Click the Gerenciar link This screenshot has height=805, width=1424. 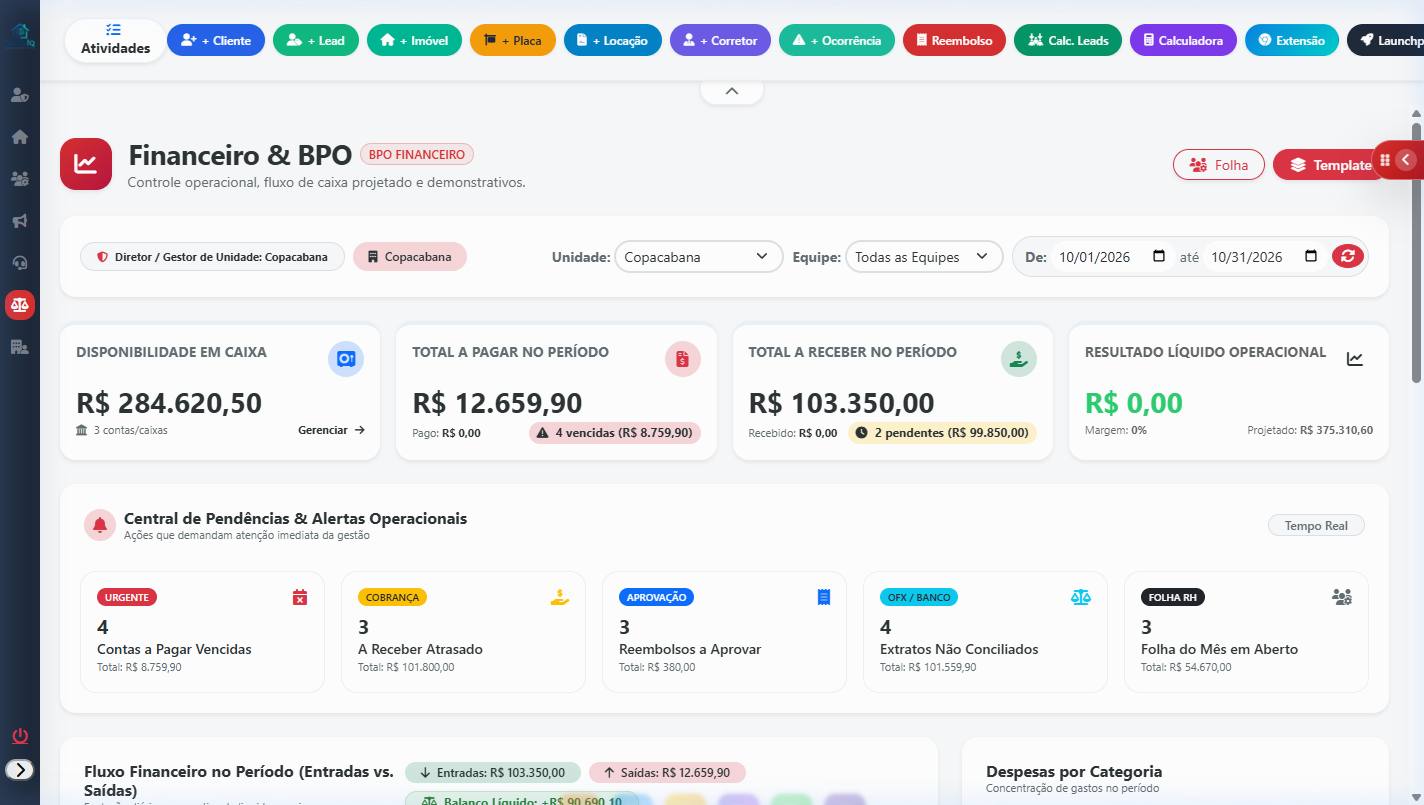coord(332,430)
